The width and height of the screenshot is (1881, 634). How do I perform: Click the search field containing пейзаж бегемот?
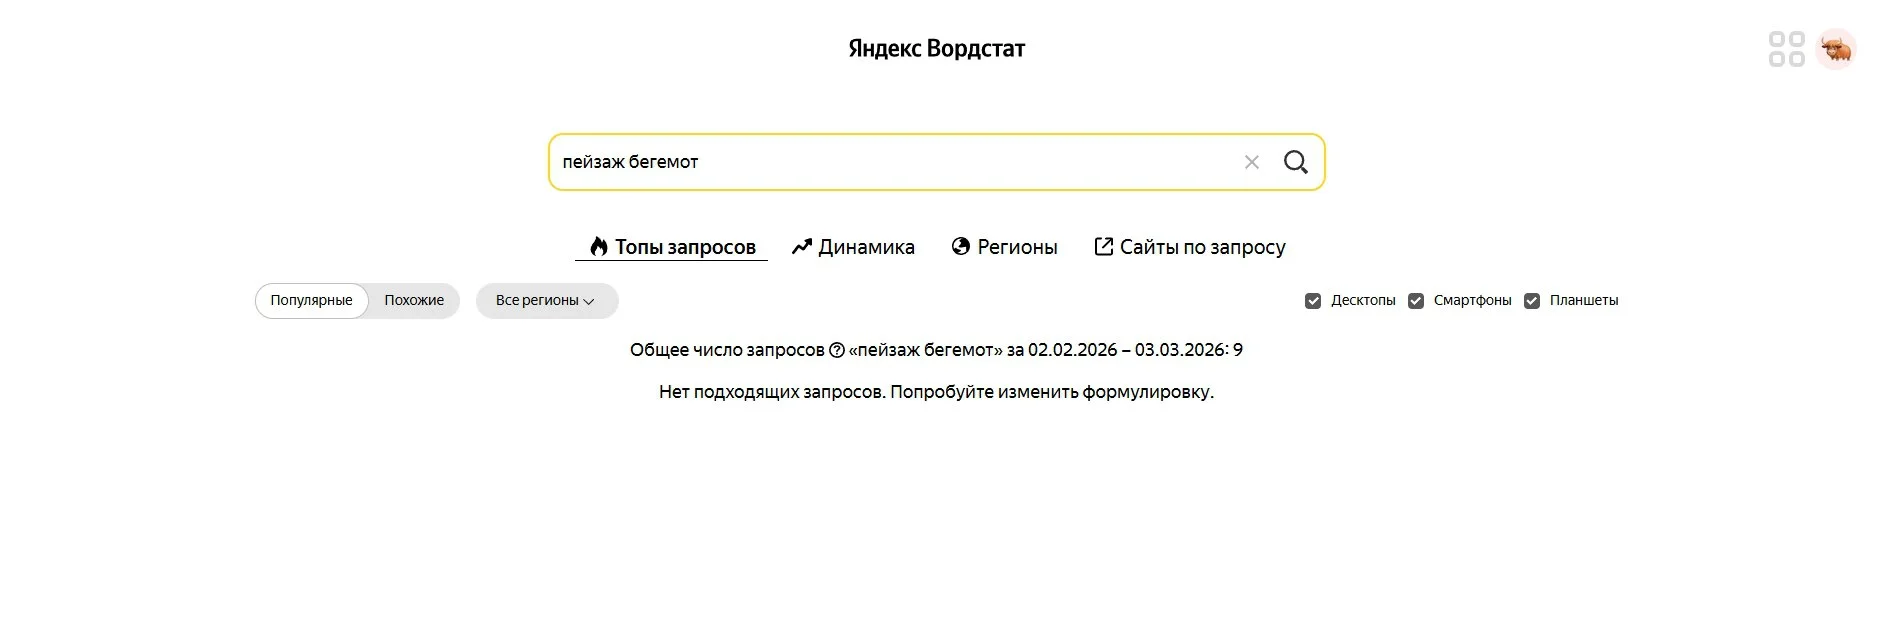pyautogui.click(x=890, y=162)
